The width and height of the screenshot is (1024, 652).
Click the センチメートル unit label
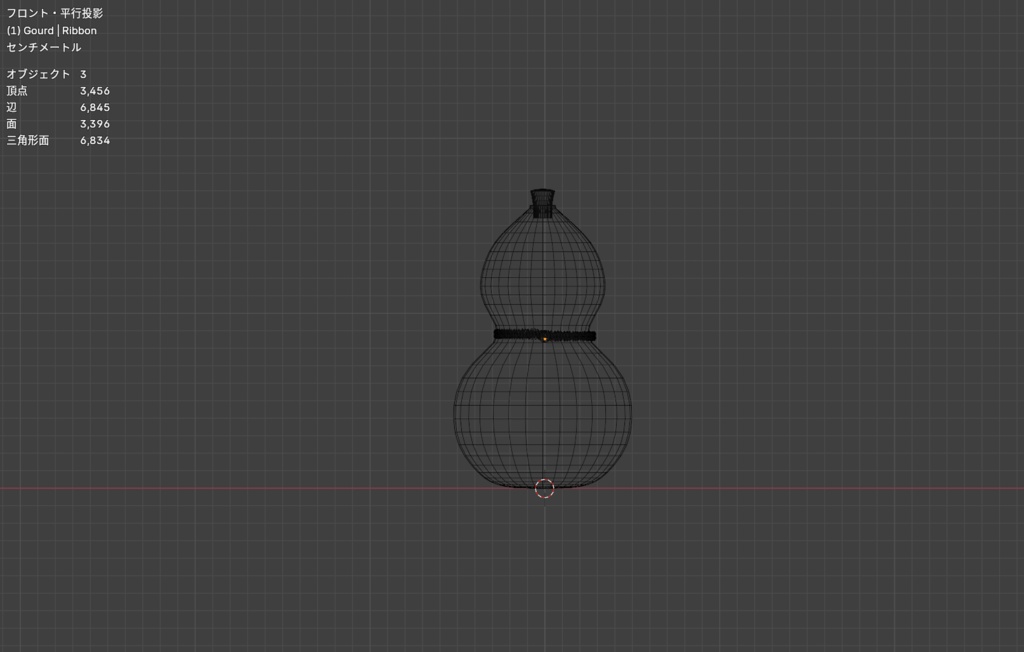(44, 47)
